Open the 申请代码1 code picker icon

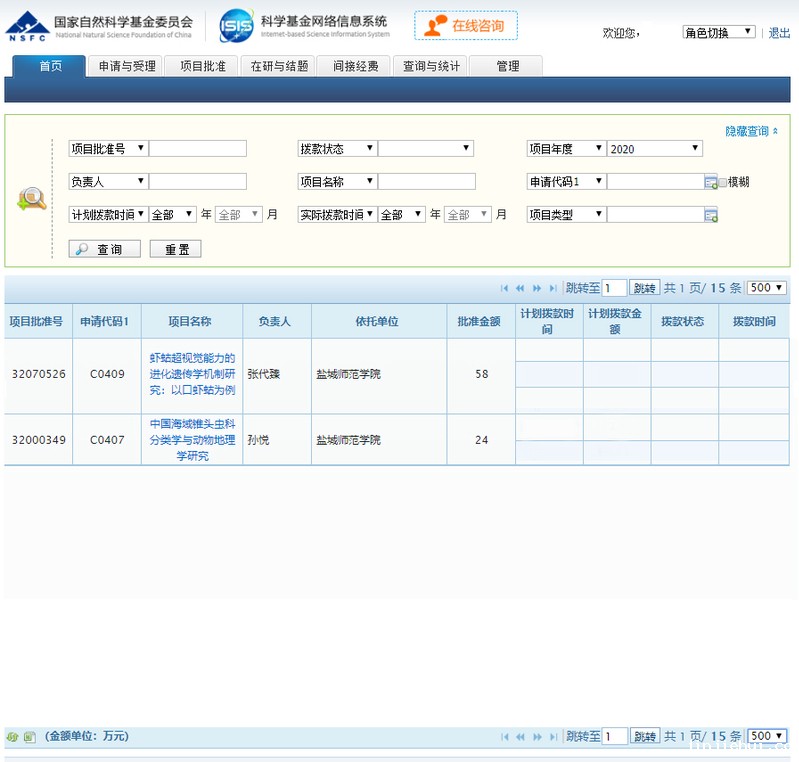(x=711, y=182)
